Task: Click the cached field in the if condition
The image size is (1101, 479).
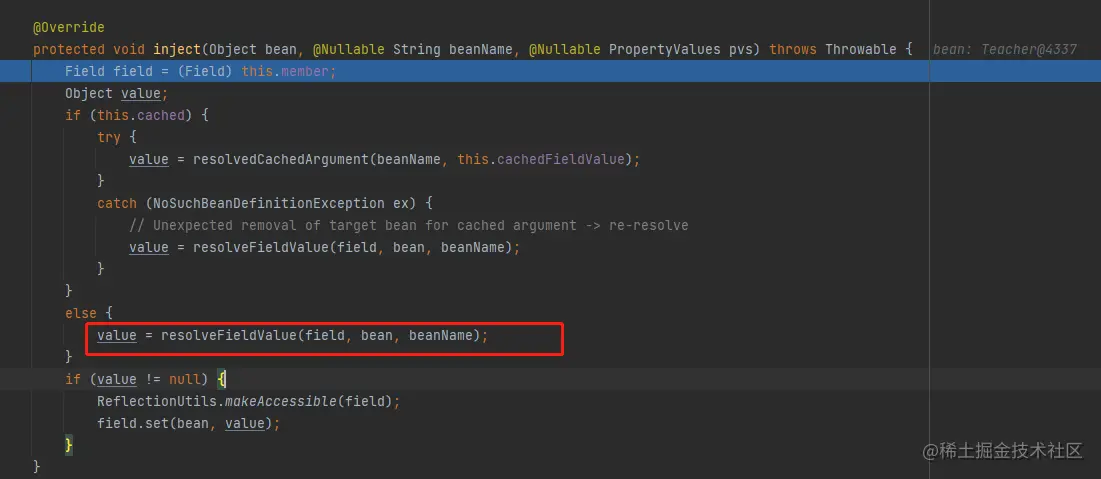Action: click(x=161, y=115)
